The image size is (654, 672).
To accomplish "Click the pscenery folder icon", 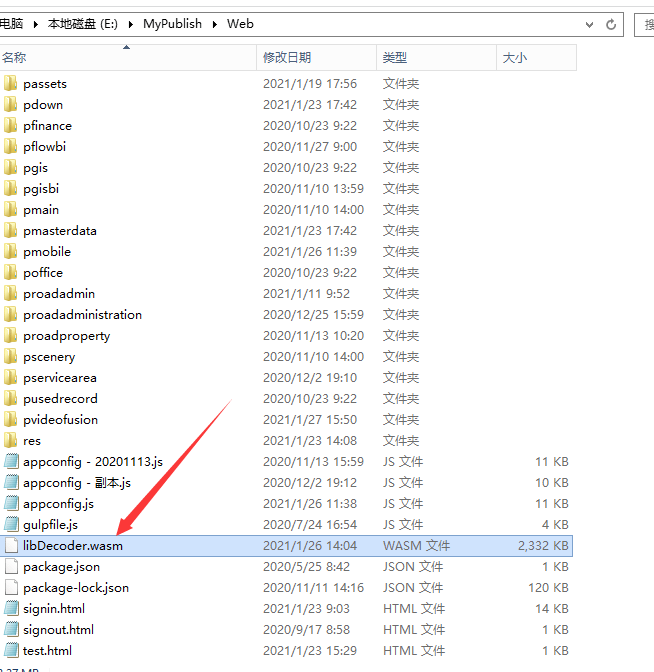I will click(x=10, y=357).
